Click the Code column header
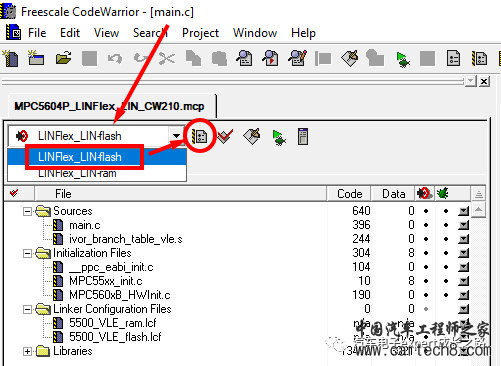Viewport: 501px width, 366px height. tap(349, 194)
